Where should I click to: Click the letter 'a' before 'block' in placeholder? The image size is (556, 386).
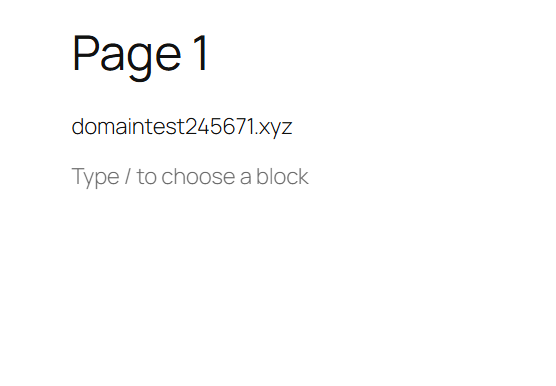click(x=245, y=178)
